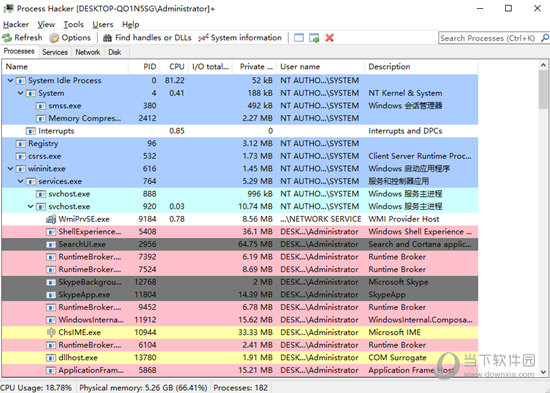Image resolution: width=550 pixels, height=393 pixels.
Task: Click the Refresh toolbar icon
Action: pos(7,38)
